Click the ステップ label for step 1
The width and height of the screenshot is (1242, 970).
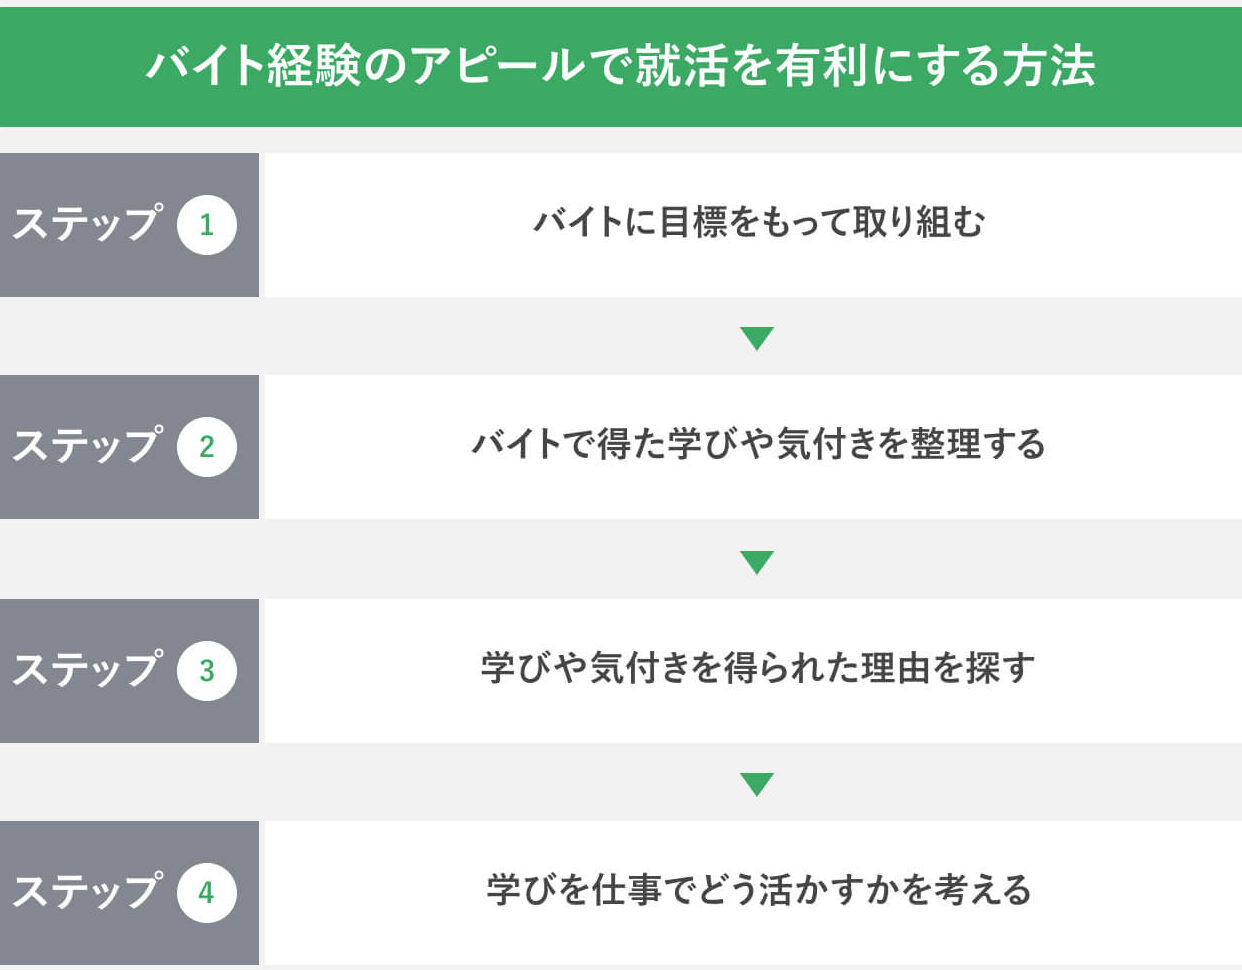click(x=87, y=223)
